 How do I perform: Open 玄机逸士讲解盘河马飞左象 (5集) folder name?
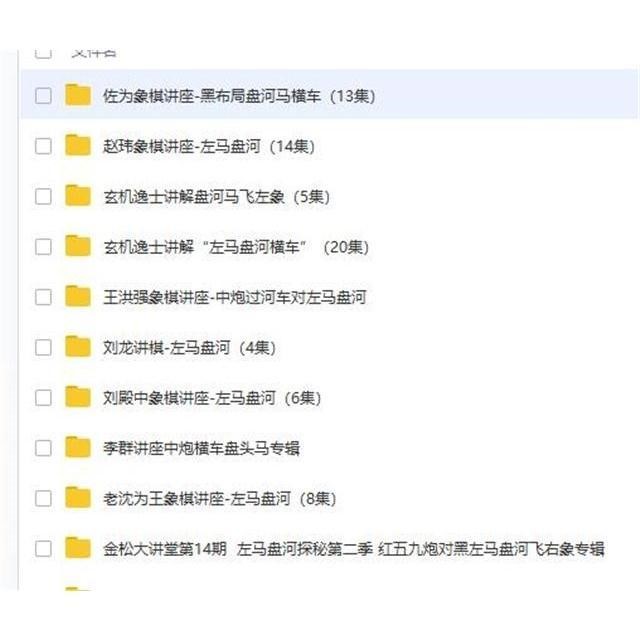[x=216, y=197]
